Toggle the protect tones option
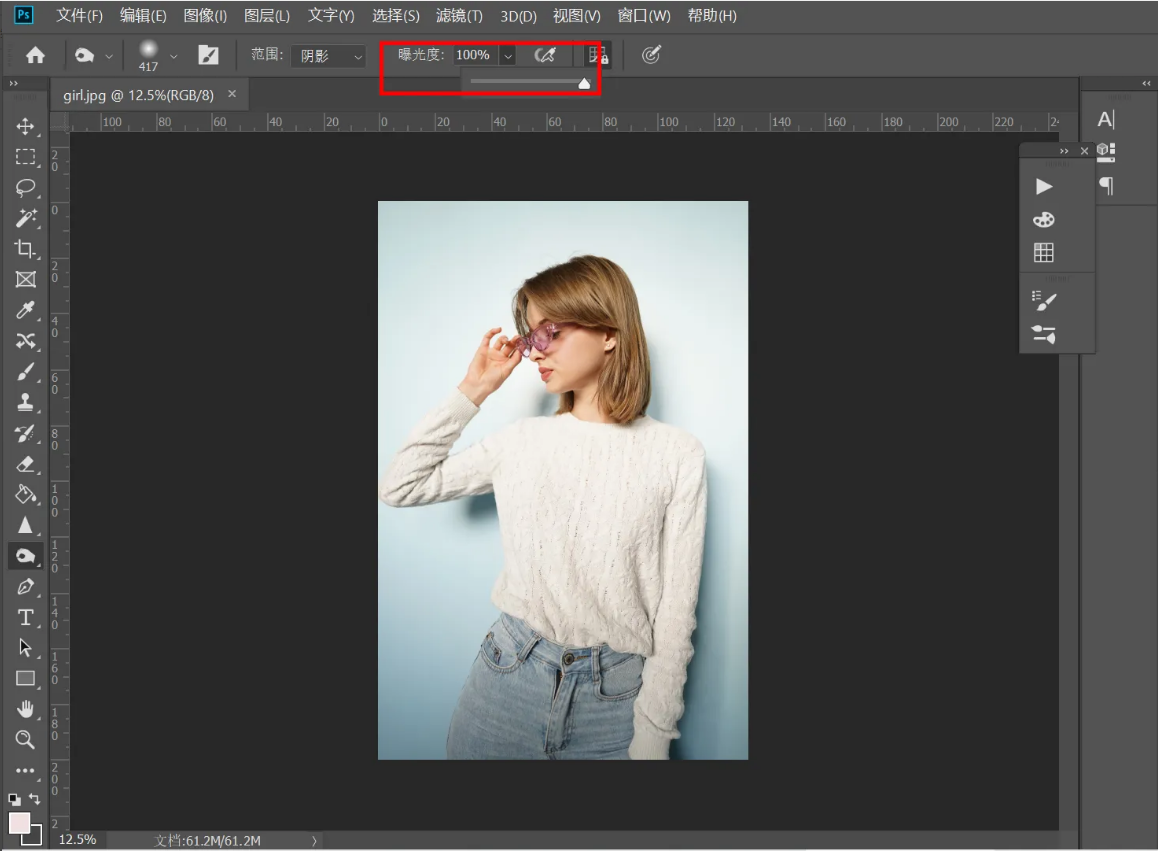Image resolution: width=1158 pixels, height=851 pixels. [x=598, y=55]
